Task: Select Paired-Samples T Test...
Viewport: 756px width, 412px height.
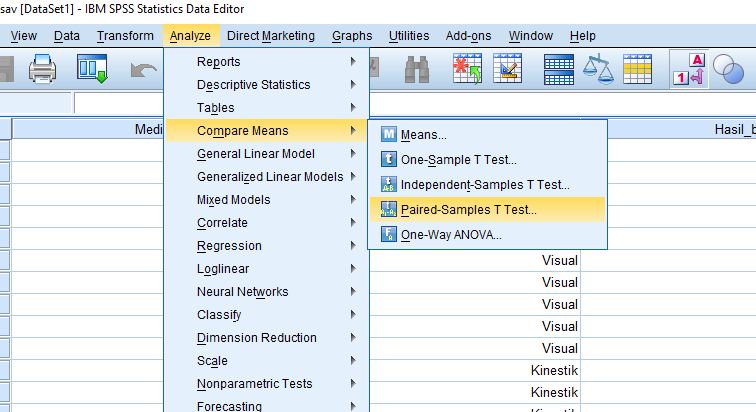Action: pyautogui.click(x=487, y=210)
